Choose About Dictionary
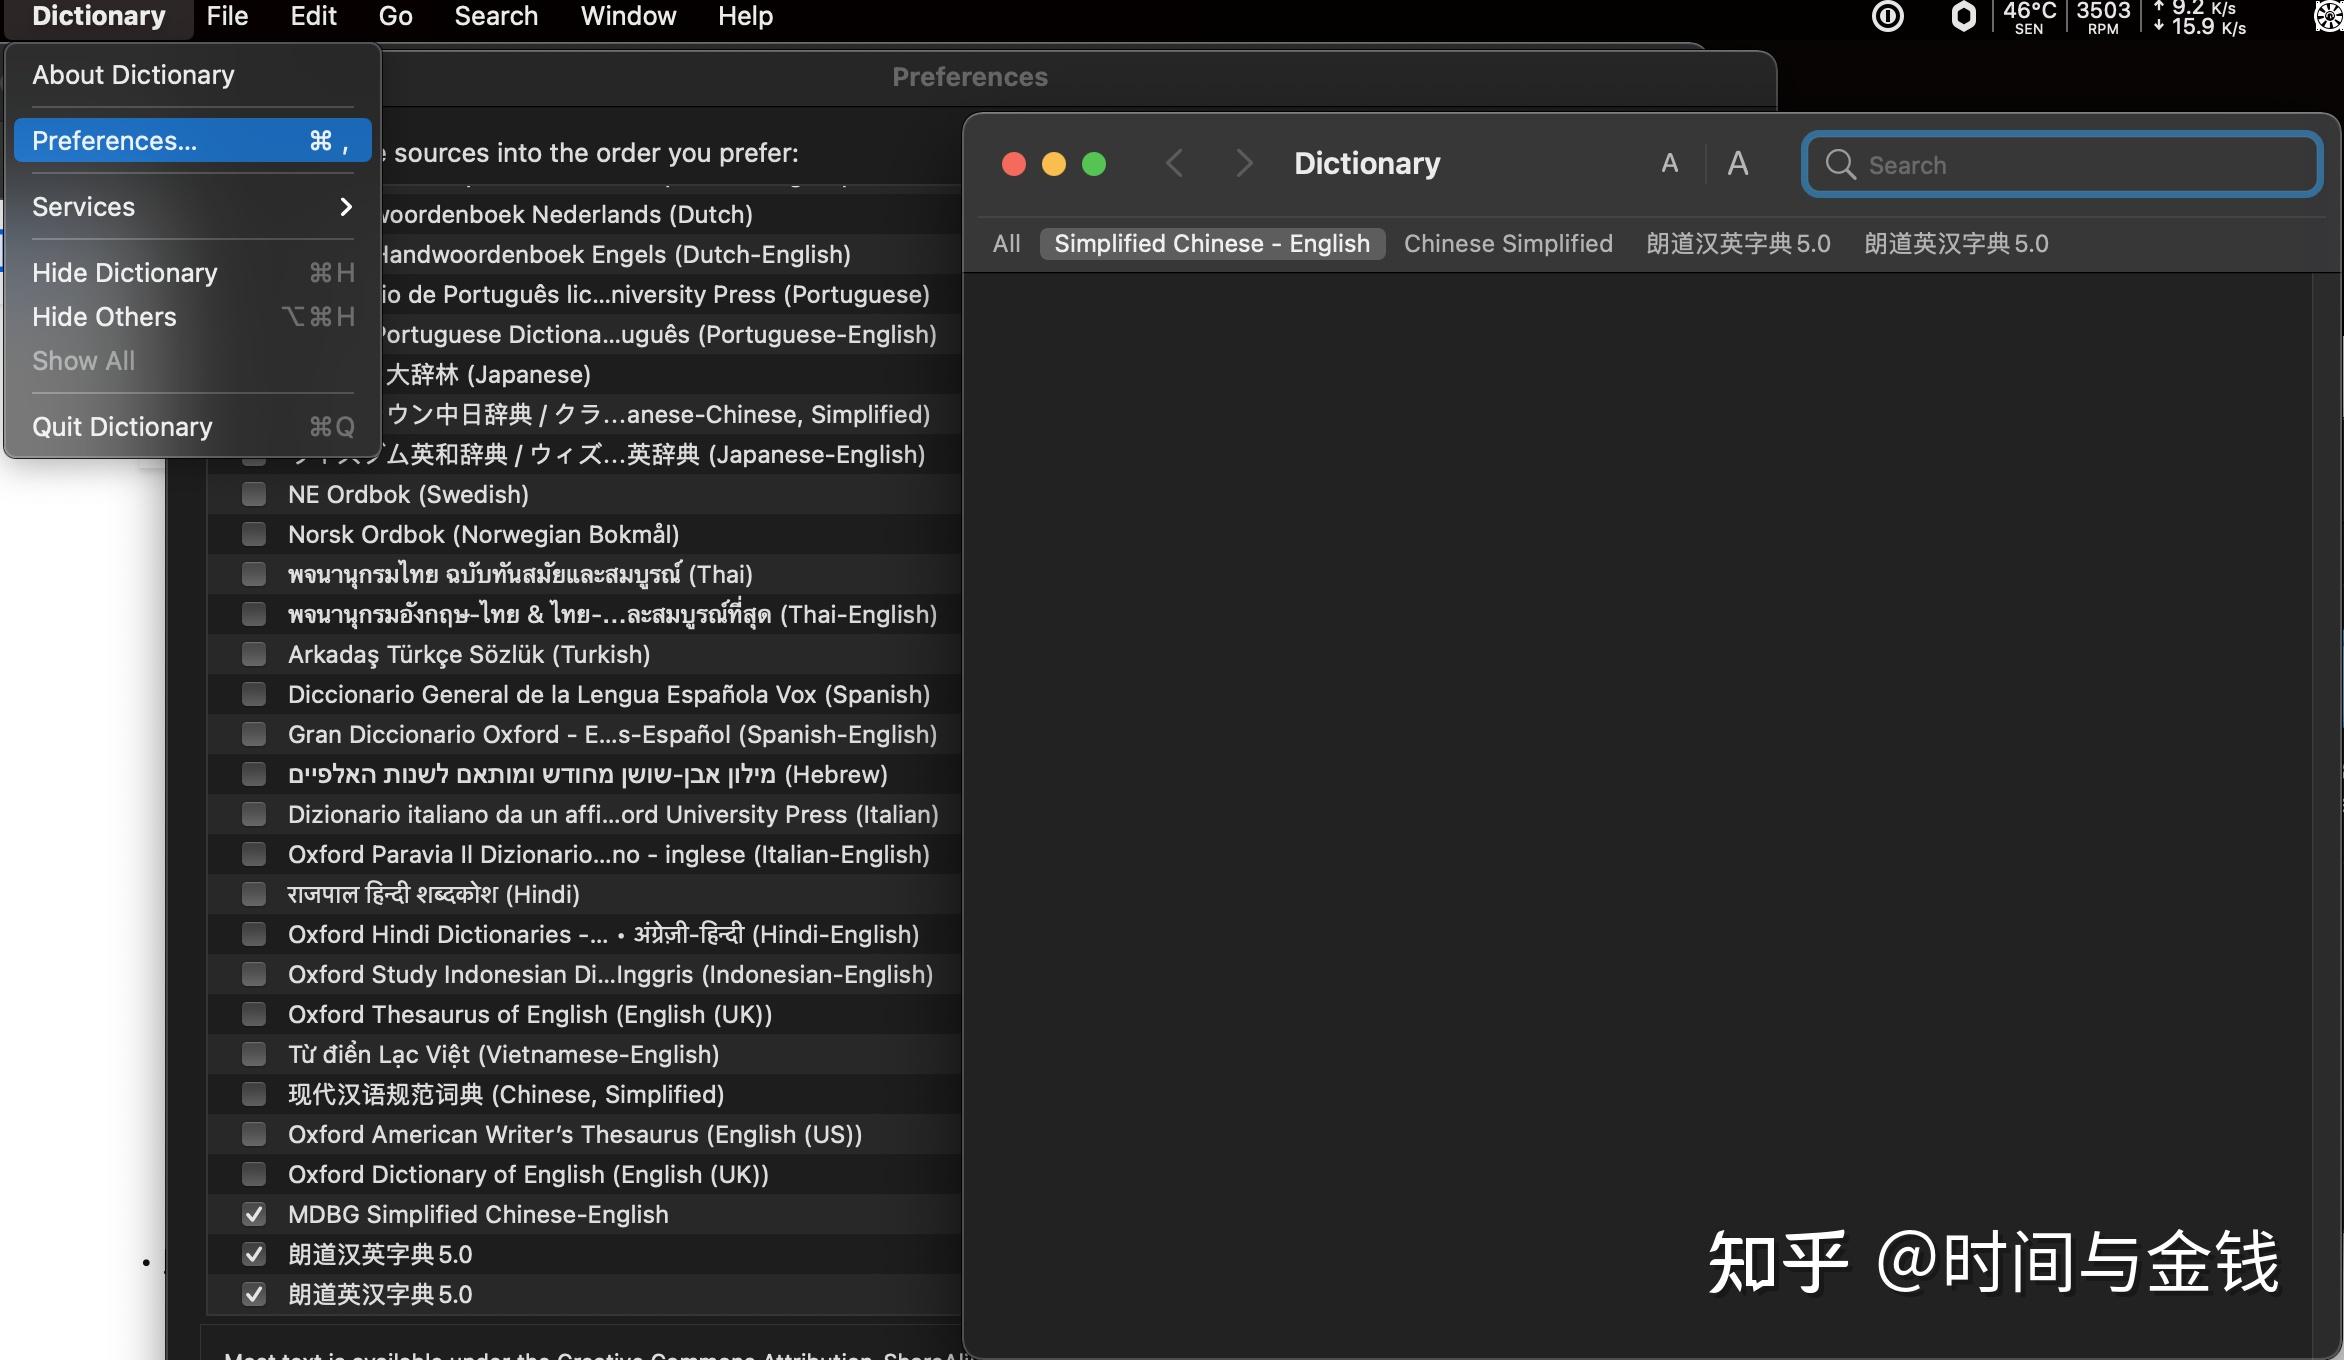Screen dimensions: 2344x1360 193,75
